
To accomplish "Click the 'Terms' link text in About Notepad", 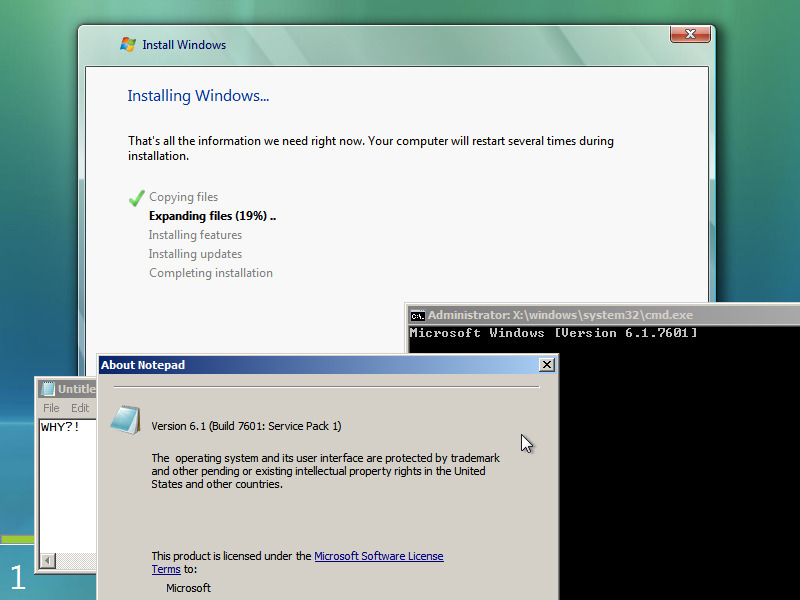I will click(x=166, y=569).
